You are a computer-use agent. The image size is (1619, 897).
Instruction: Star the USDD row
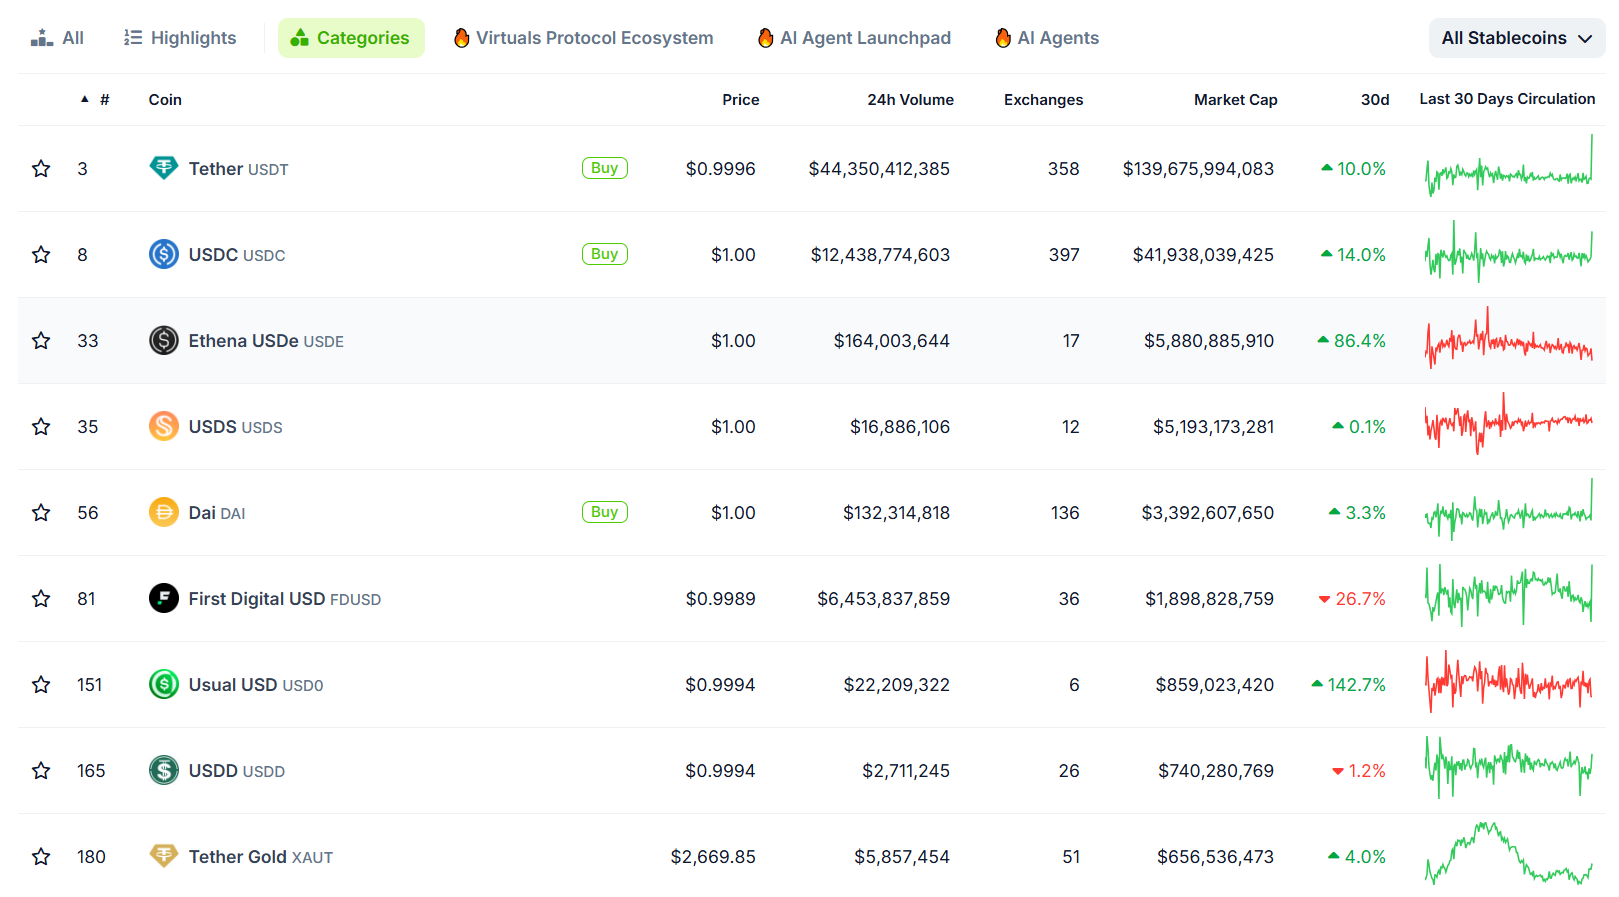[41, 771]
